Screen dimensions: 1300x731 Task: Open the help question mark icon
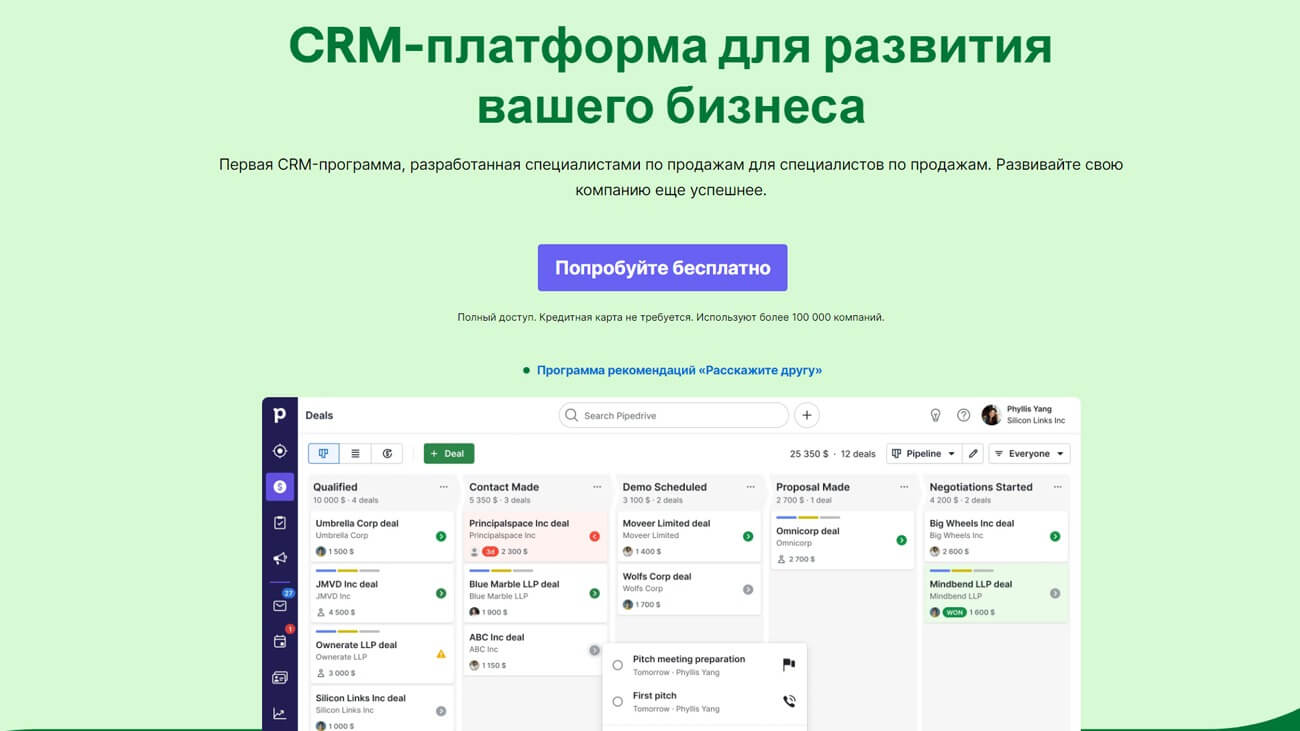[x=963, y=415]
